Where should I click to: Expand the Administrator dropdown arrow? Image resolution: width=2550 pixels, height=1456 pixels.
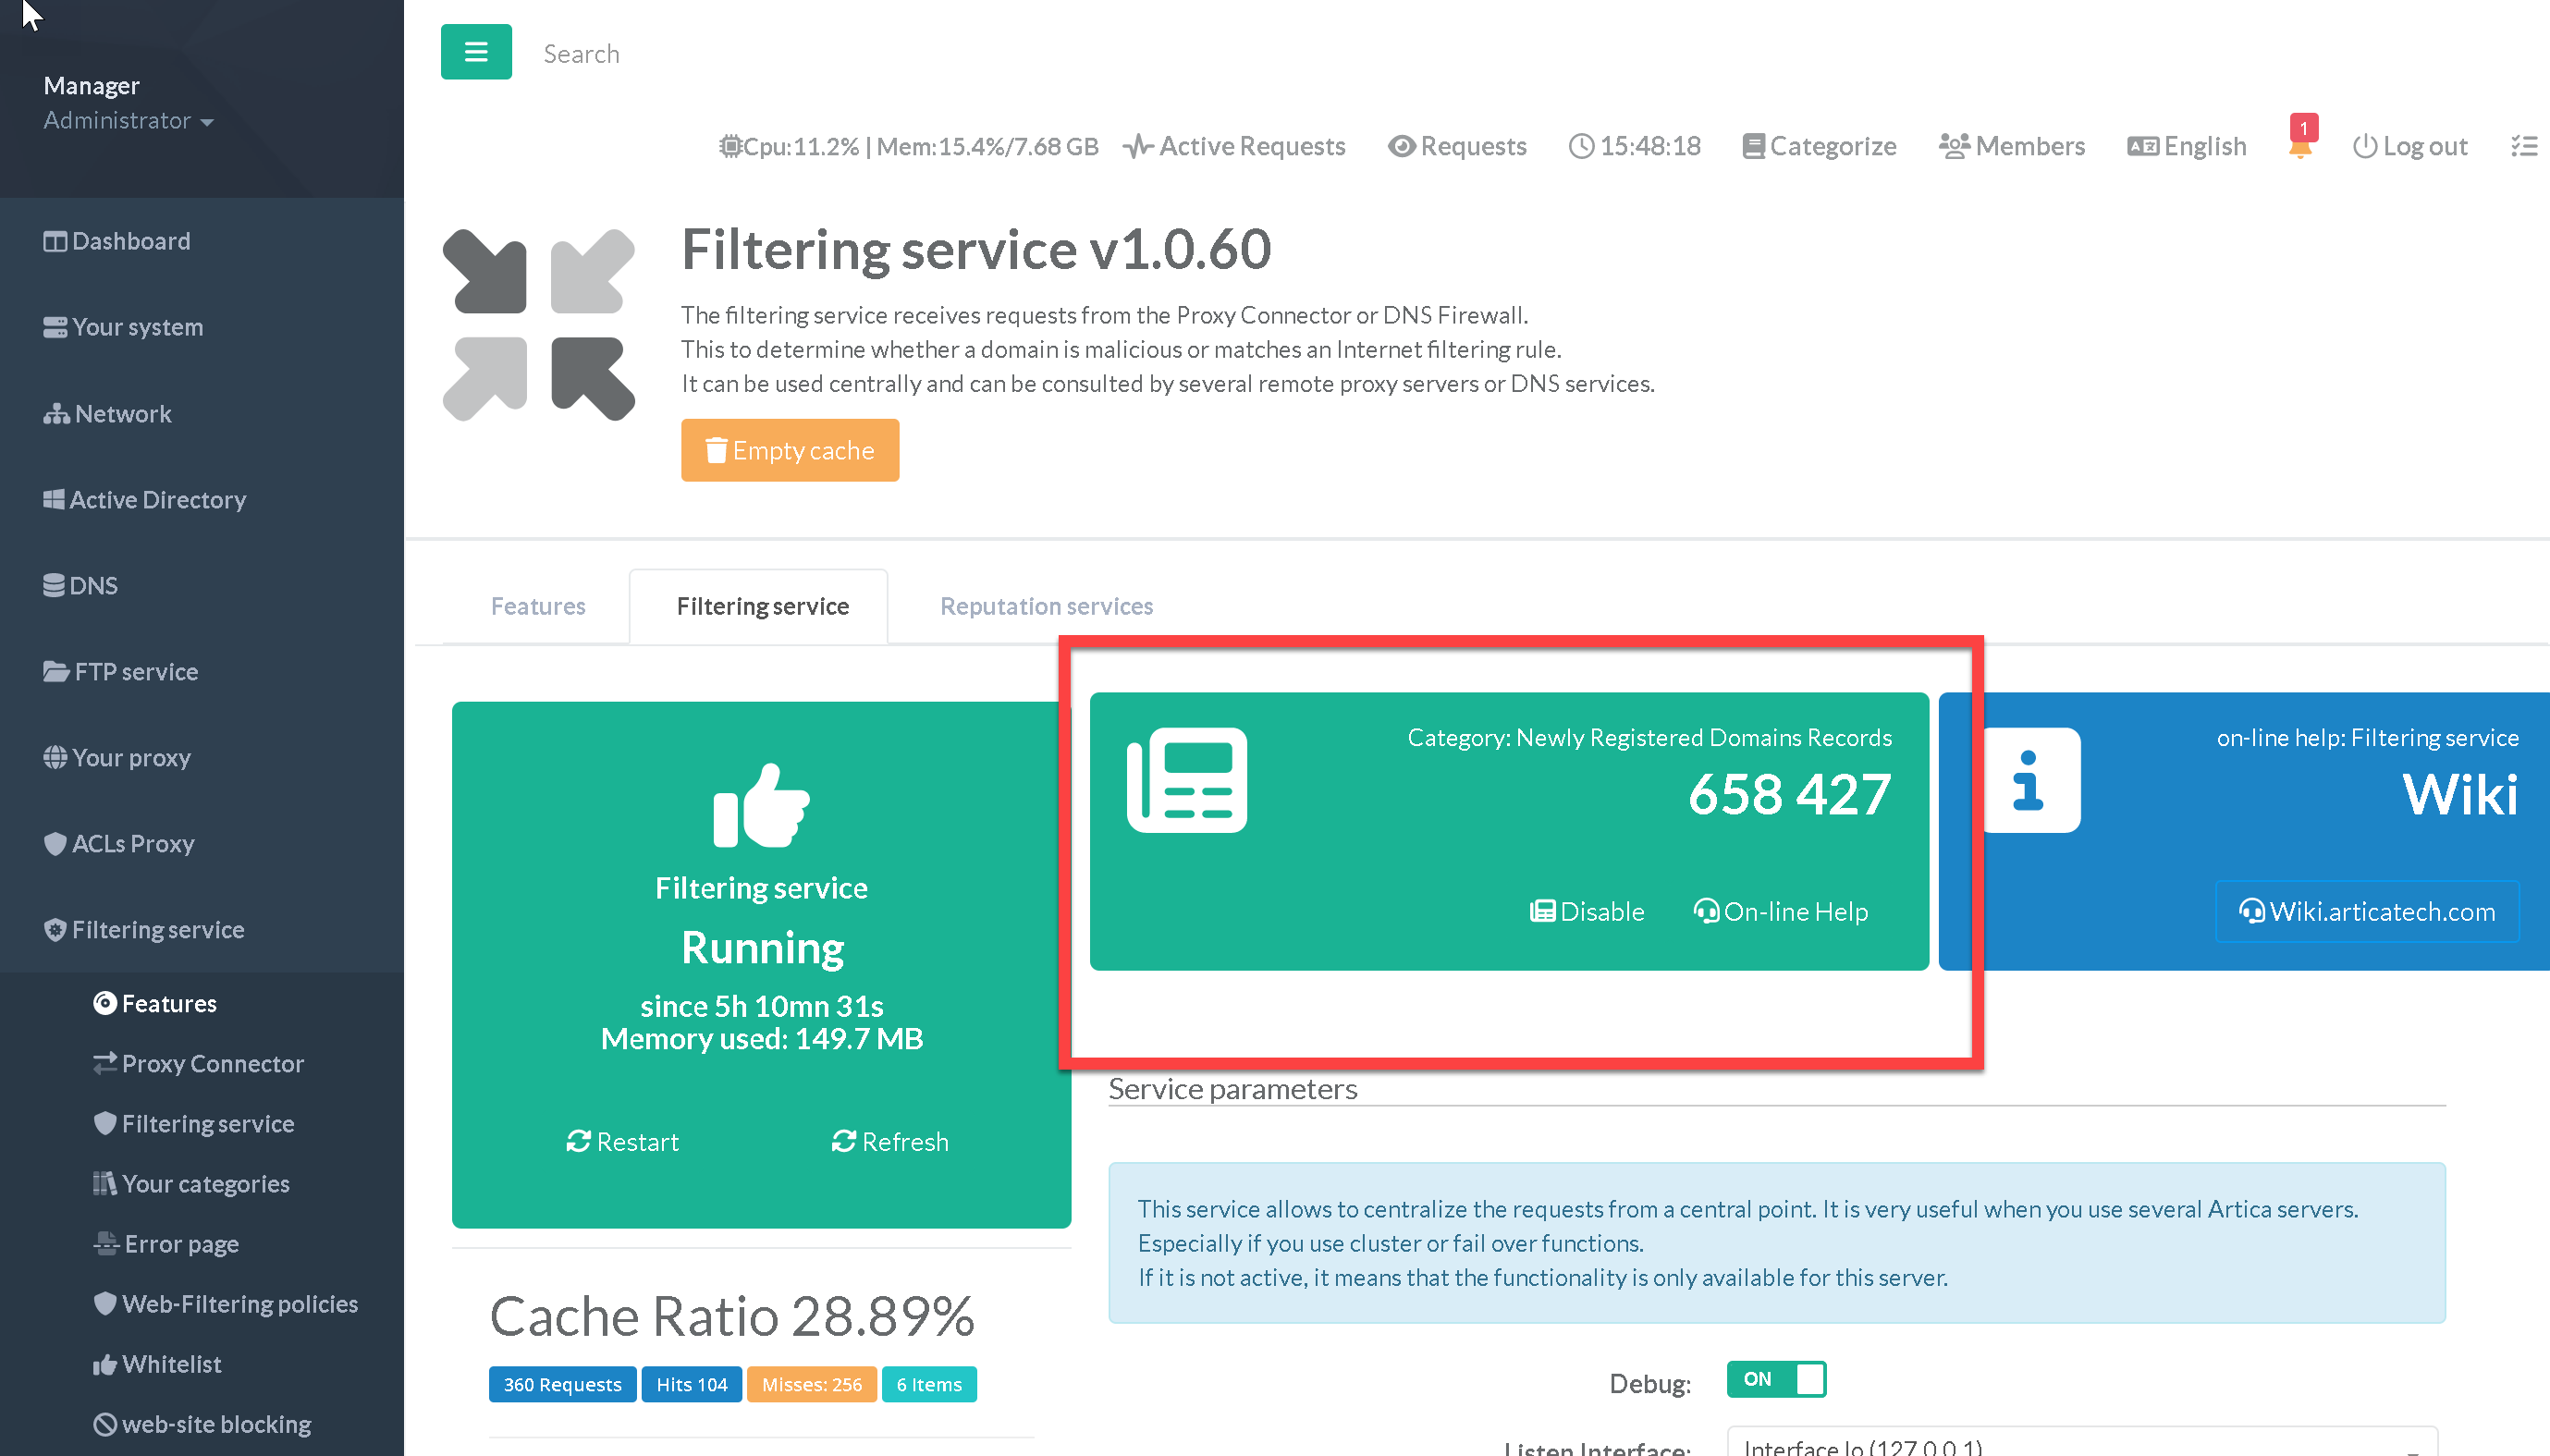(x=207, y=122)
